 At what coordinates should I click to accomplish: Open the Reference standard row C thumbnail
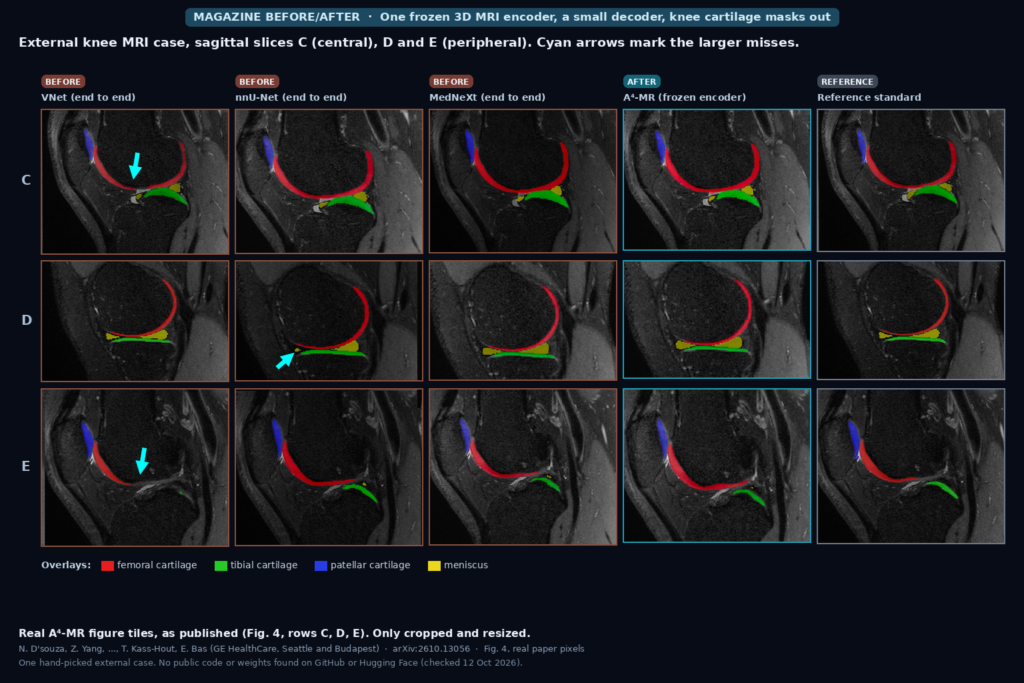(911, 180)
